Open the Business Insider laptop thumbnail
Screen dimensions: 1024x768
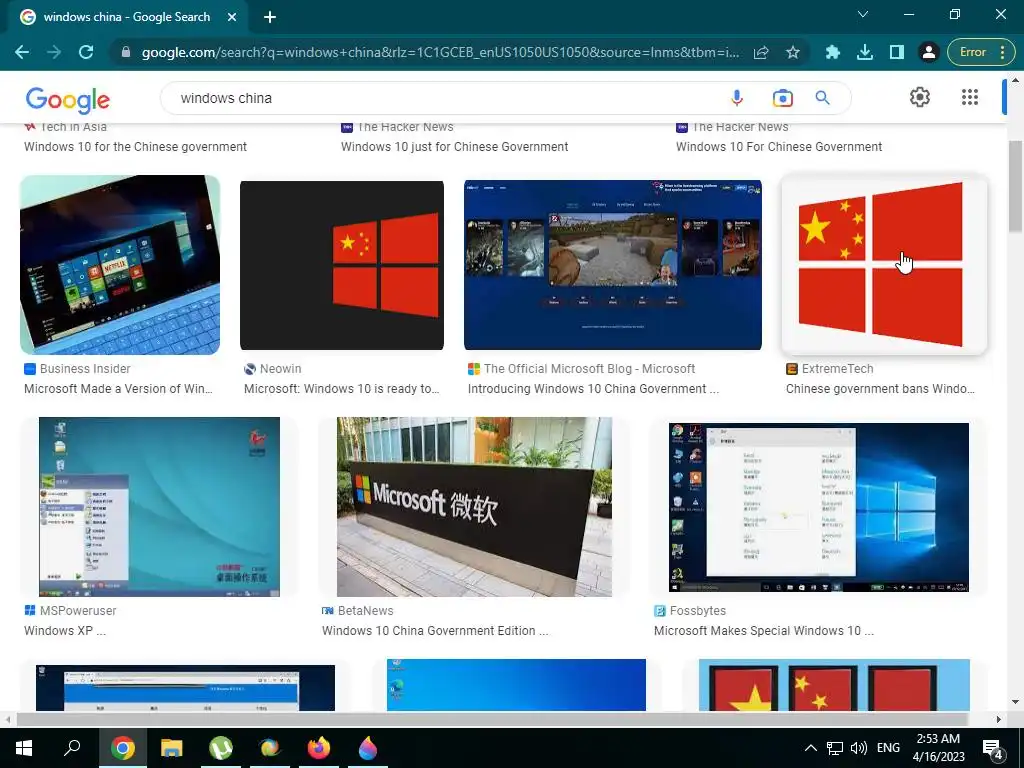(x=120, y=264)
